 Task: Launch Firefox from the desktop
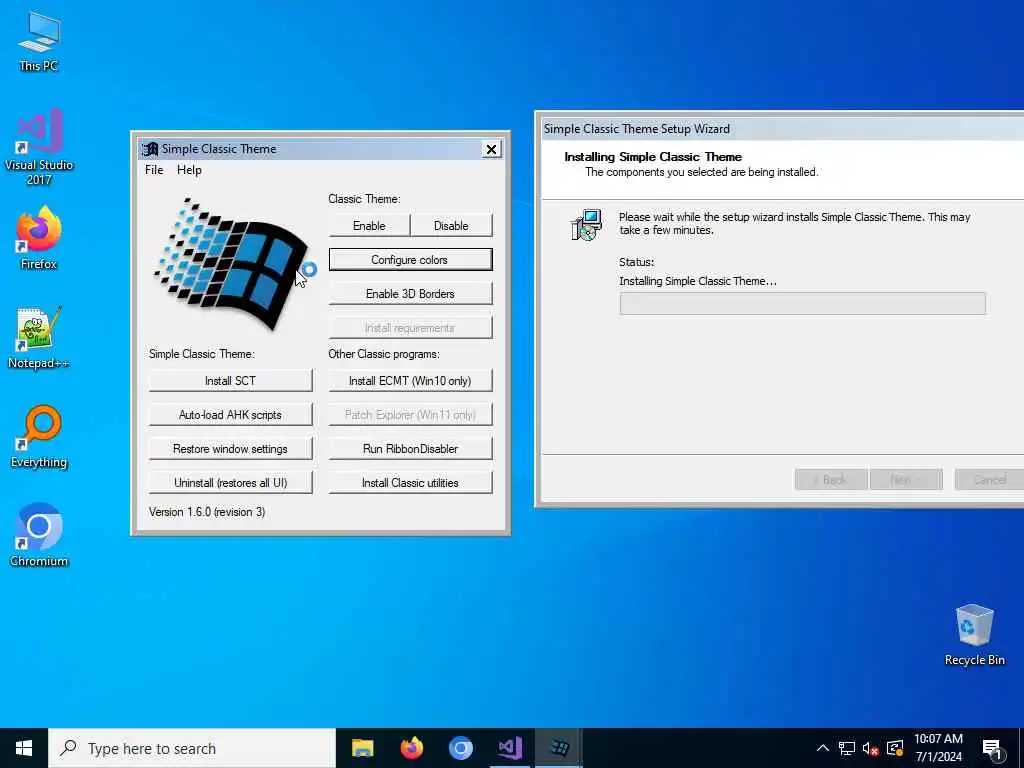pyautogui.click(x=39, y=238)
